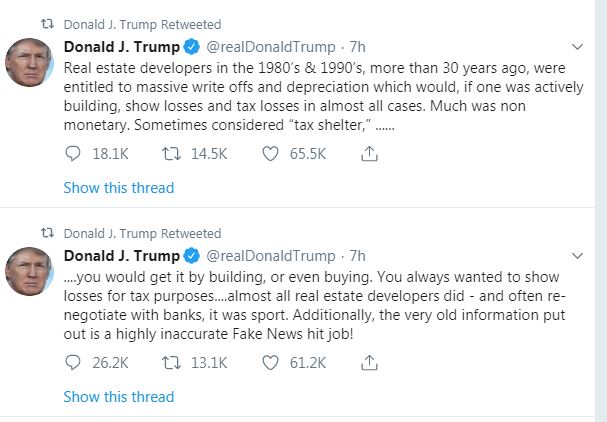Image resolution: width=607 pixels, height=422 pixels.
Task: Open the 7h timestamp of the second tweet
Action: [357, 256]
